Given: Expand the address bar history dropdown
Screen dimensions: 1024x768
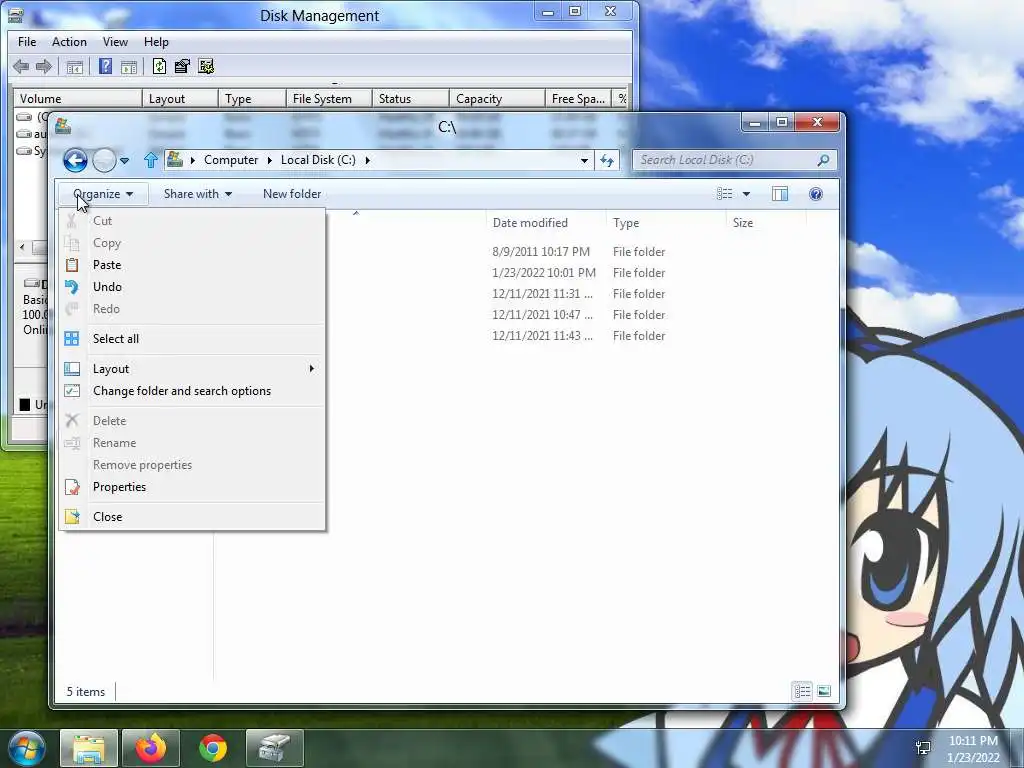Looking at the screenshot, I should click(584, 160).
